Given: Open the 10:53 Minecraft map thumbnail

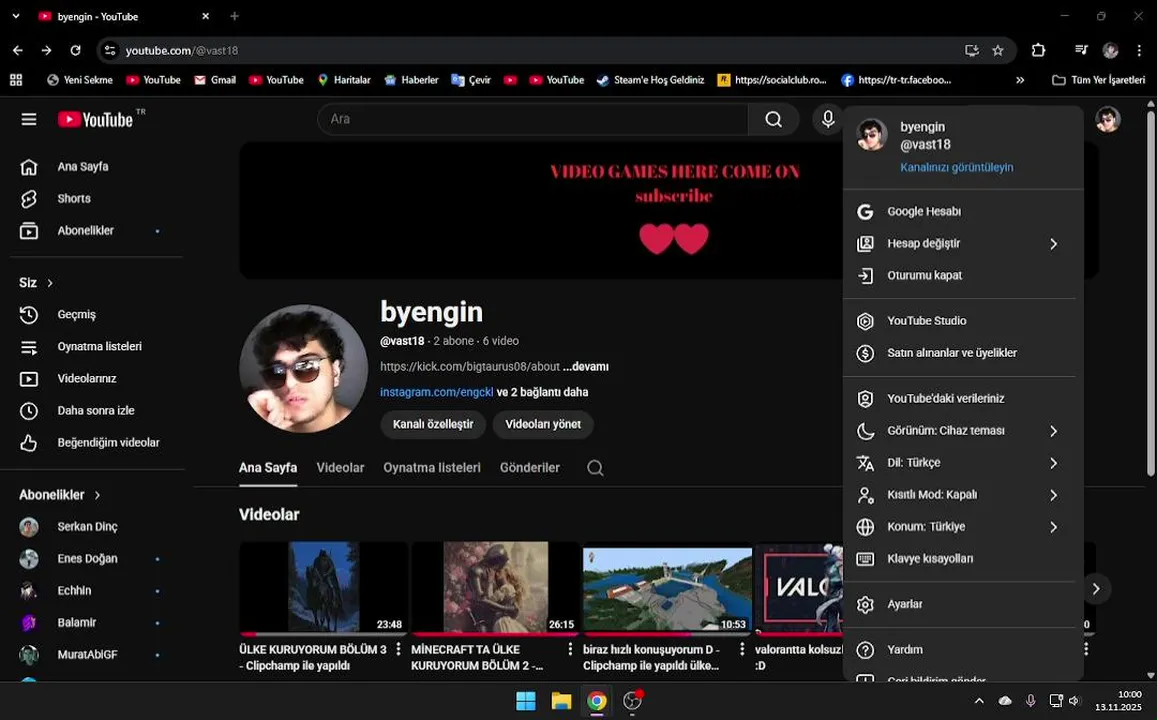Looking at the screenshot, I should 667,588.
